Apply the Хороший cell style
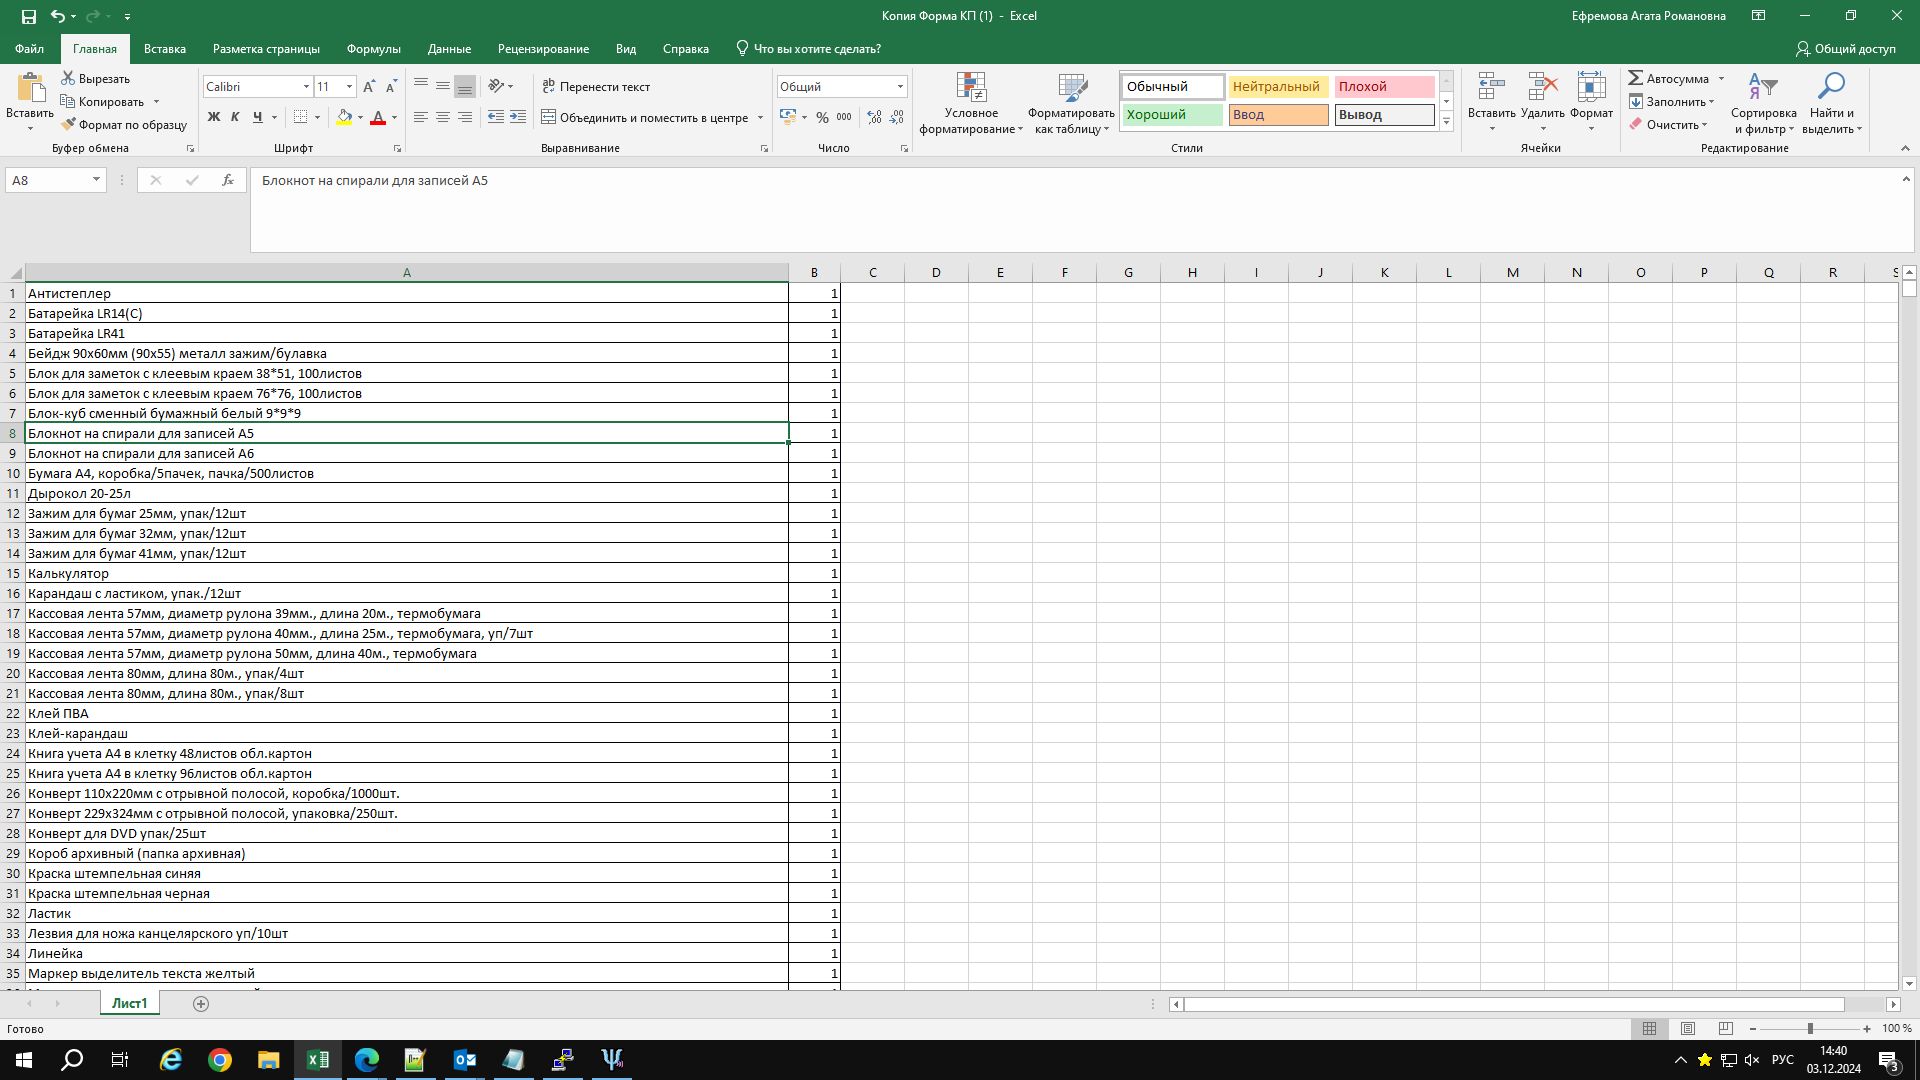Screen dimensions: 1920x1080 1171,115
